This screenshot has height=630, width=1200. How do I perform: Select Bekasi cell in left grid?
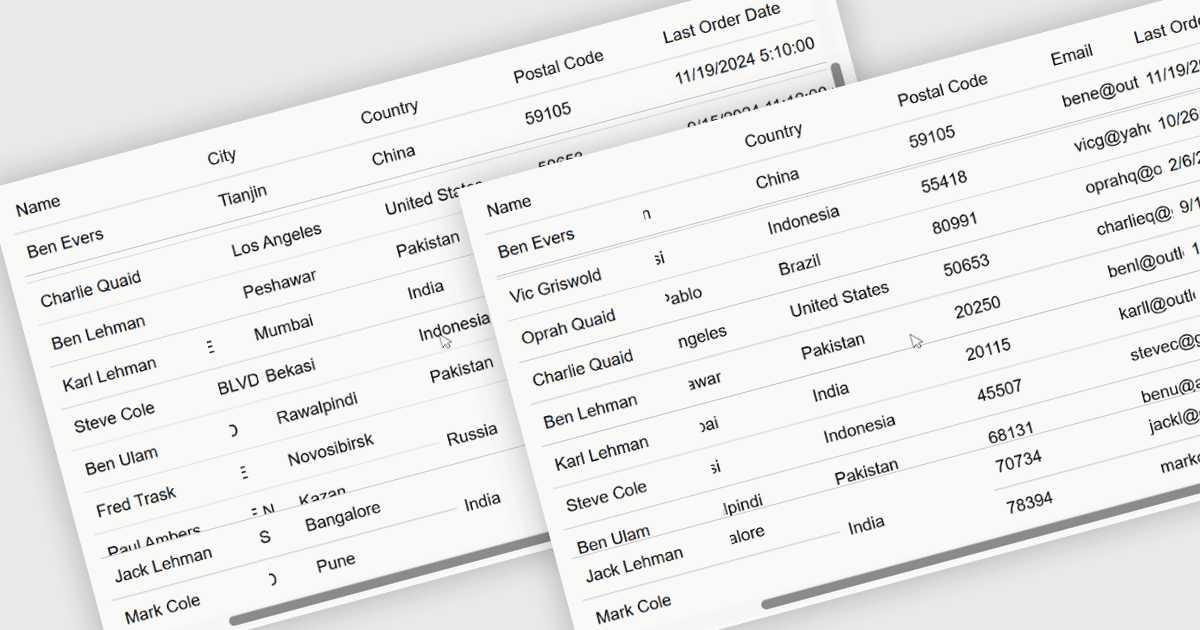[x=291, y=371]
